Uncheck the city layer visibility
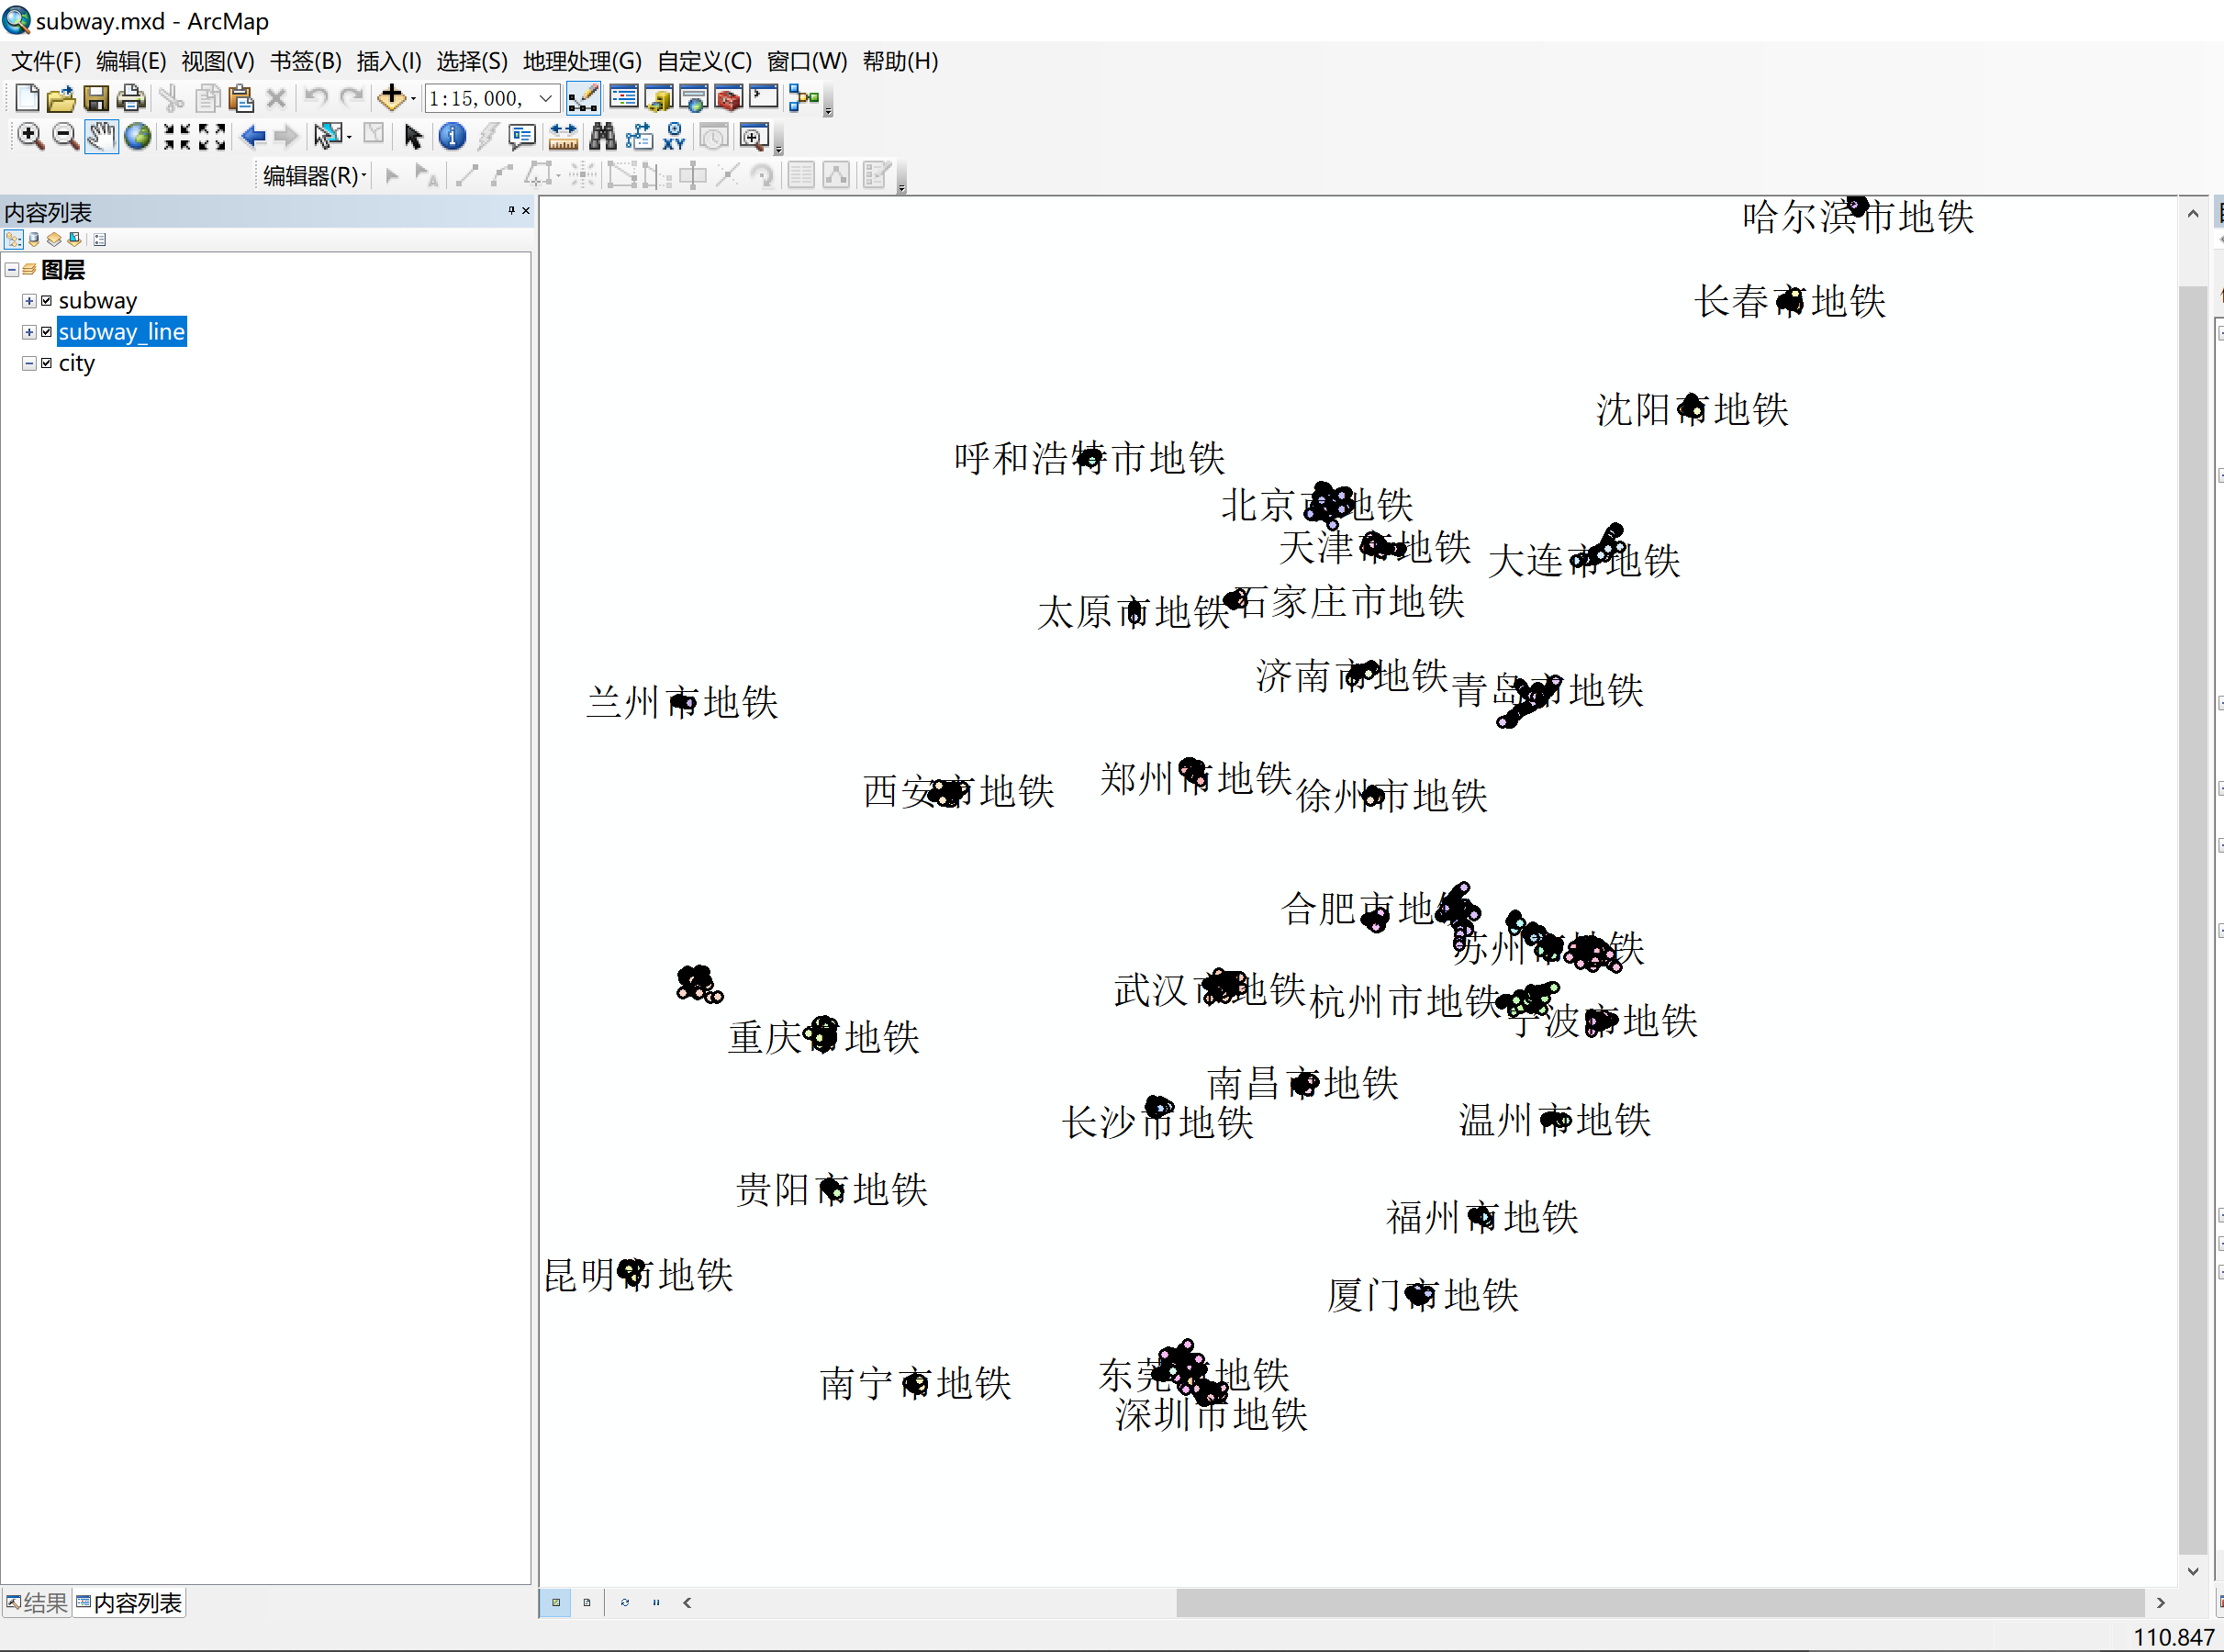Screen dimensions: 2224x1652 pos(45,363)
